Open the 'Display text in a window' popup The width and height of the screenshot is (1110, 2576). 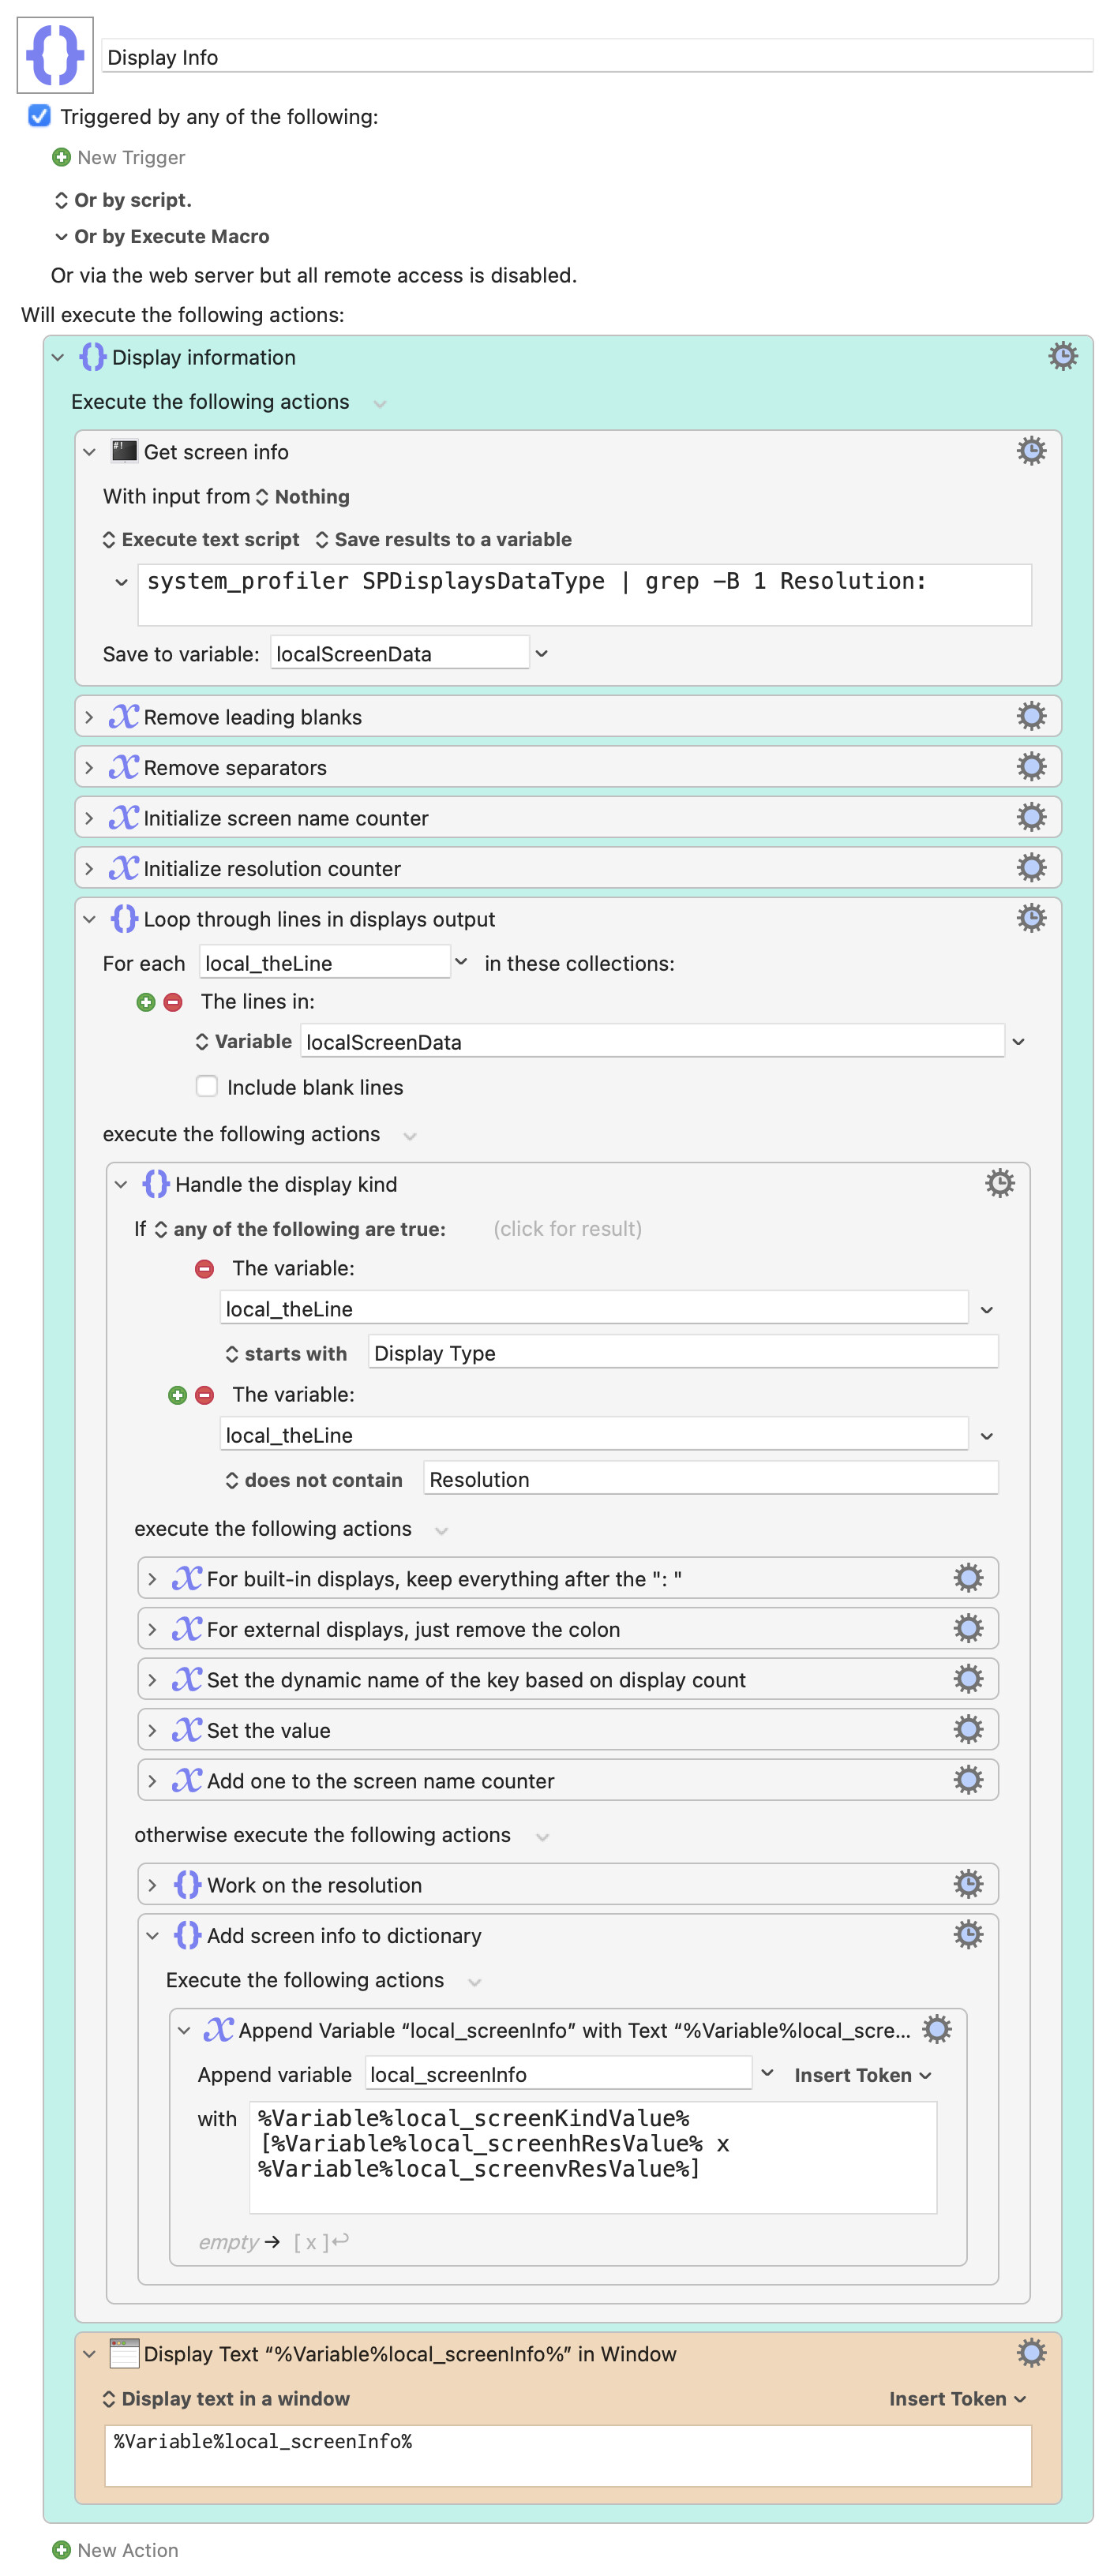226,2398
